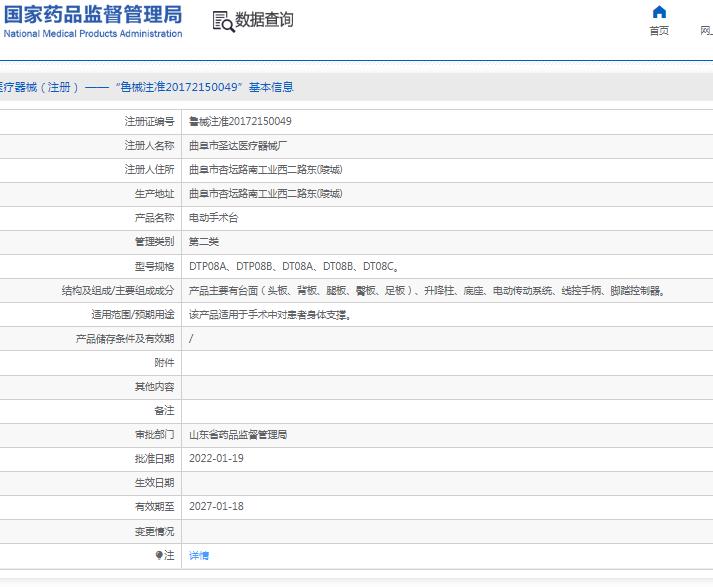Click the 管理类别 row label
The height and width of the screenshot is (587, 713).
[x=155, y=241]
